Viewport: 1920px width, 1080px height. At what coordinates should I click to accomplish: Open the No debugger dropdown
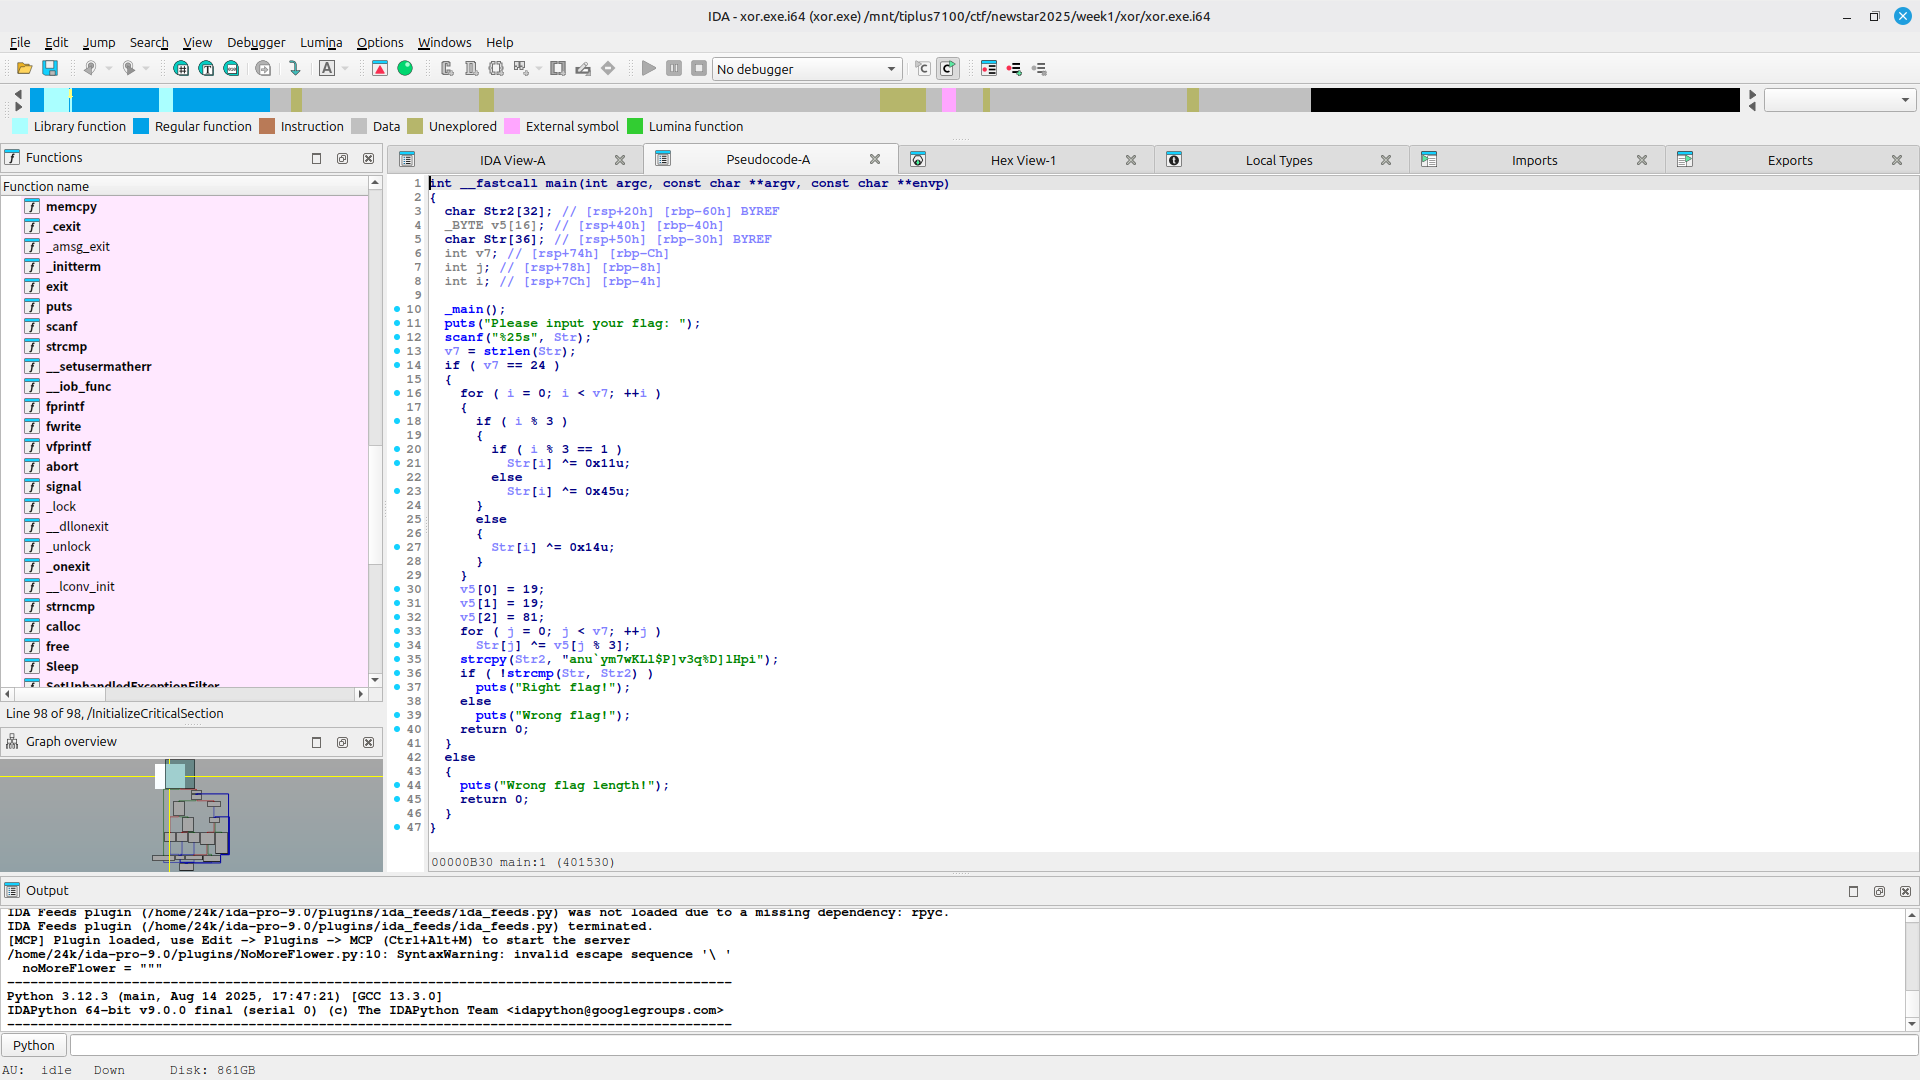pos(806,69)
